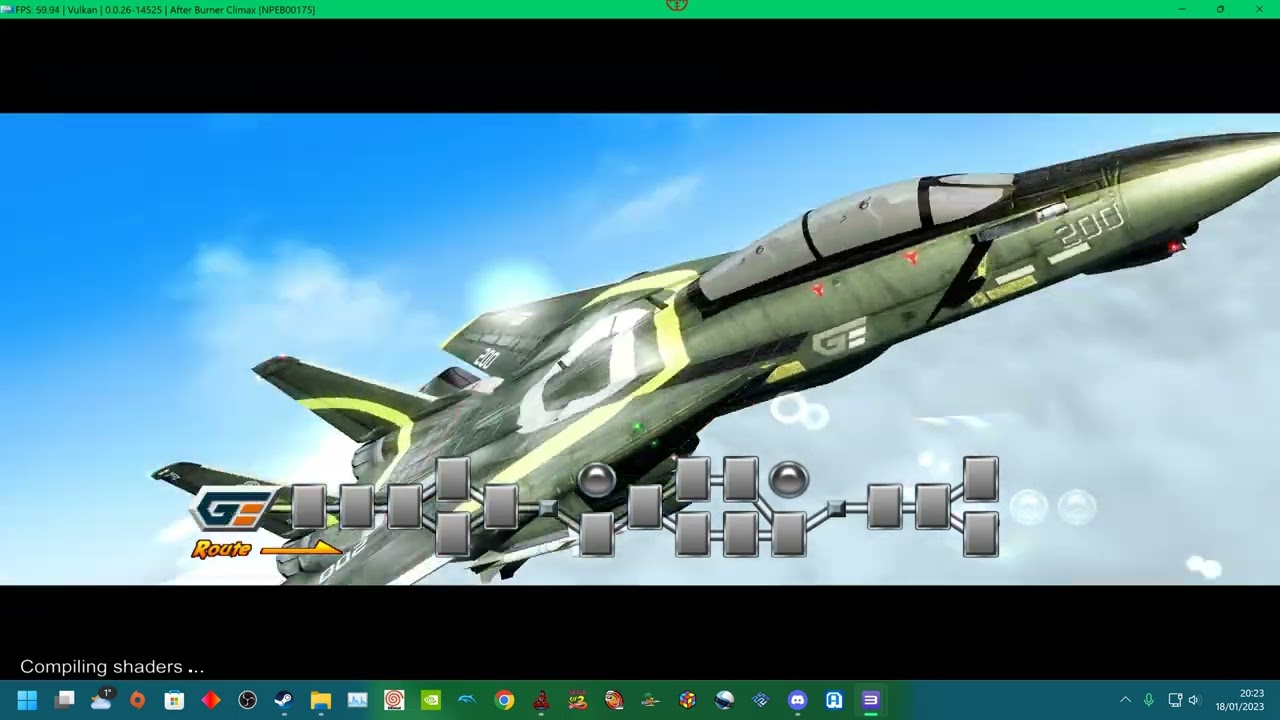Open the Windows Start menu
This screenshot has height=720, width=1280.
click(x=27, y=700)
